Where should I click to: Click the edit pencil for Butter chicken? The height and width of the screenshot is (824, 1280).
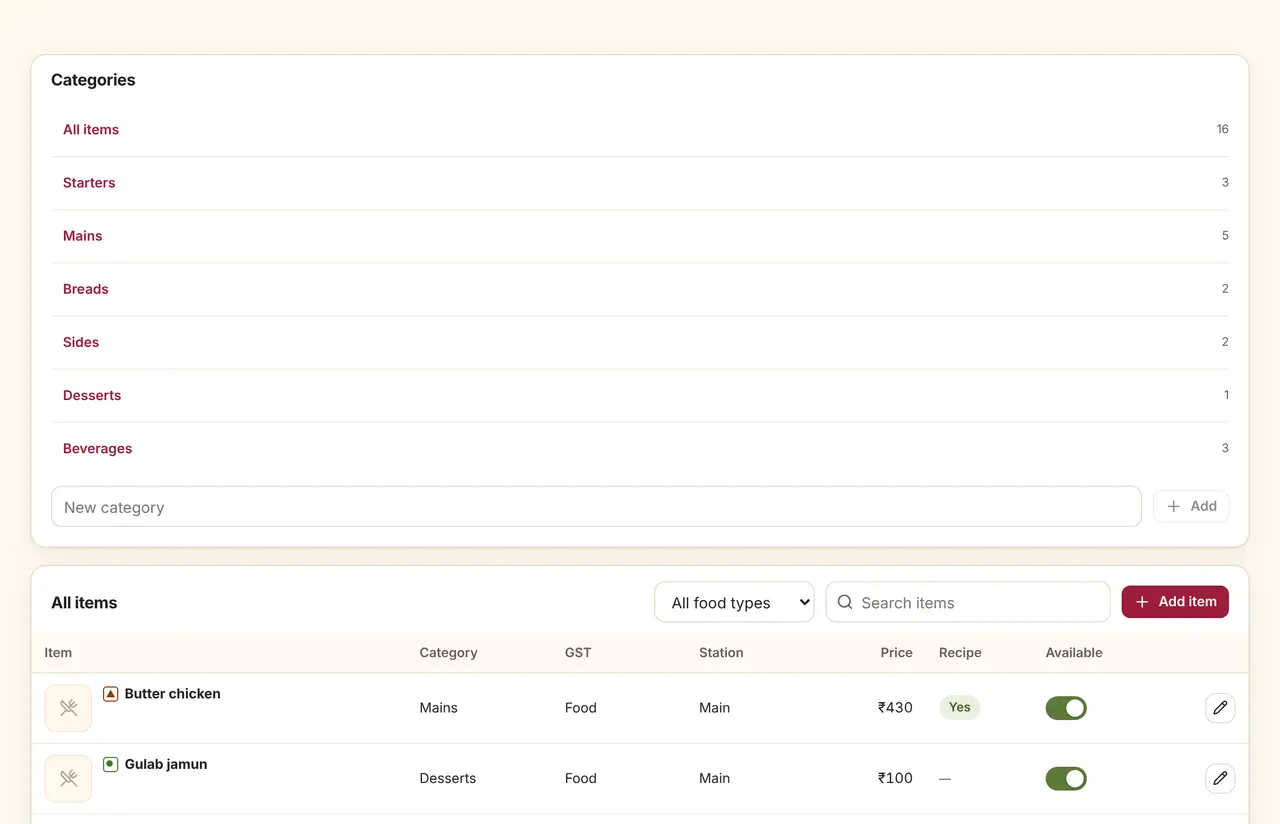(x=1220, y=708)
